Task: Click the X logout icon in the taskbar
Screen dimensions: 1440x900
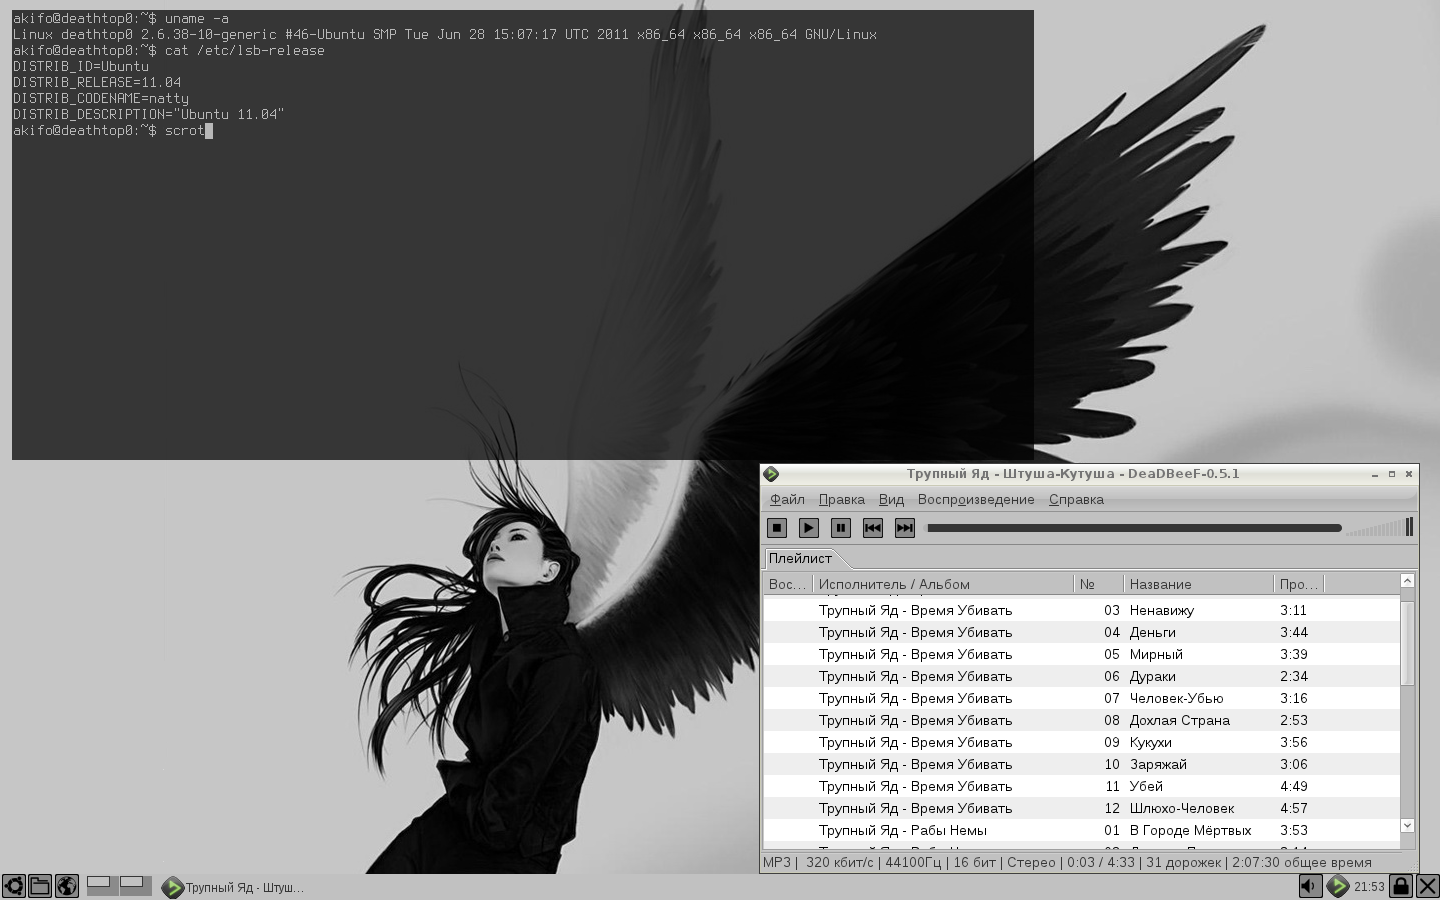Action: pyautogui.click(x=1428, y=886)
